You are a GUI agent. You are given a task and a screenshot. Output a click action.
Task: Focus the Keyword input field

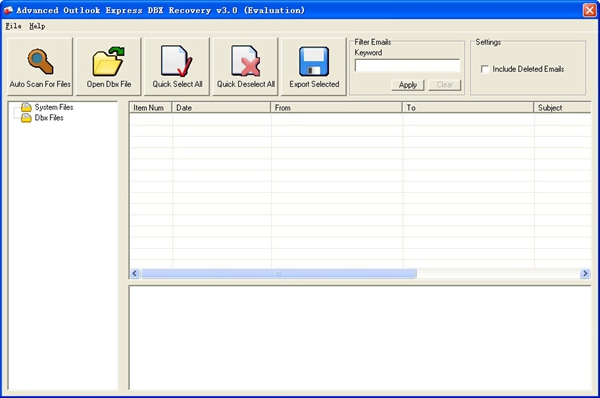pos(407,65)
